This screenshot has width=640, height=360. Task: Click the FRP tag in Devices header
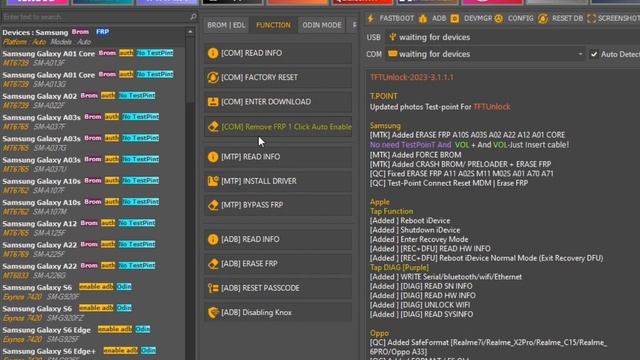click(102, 31)
